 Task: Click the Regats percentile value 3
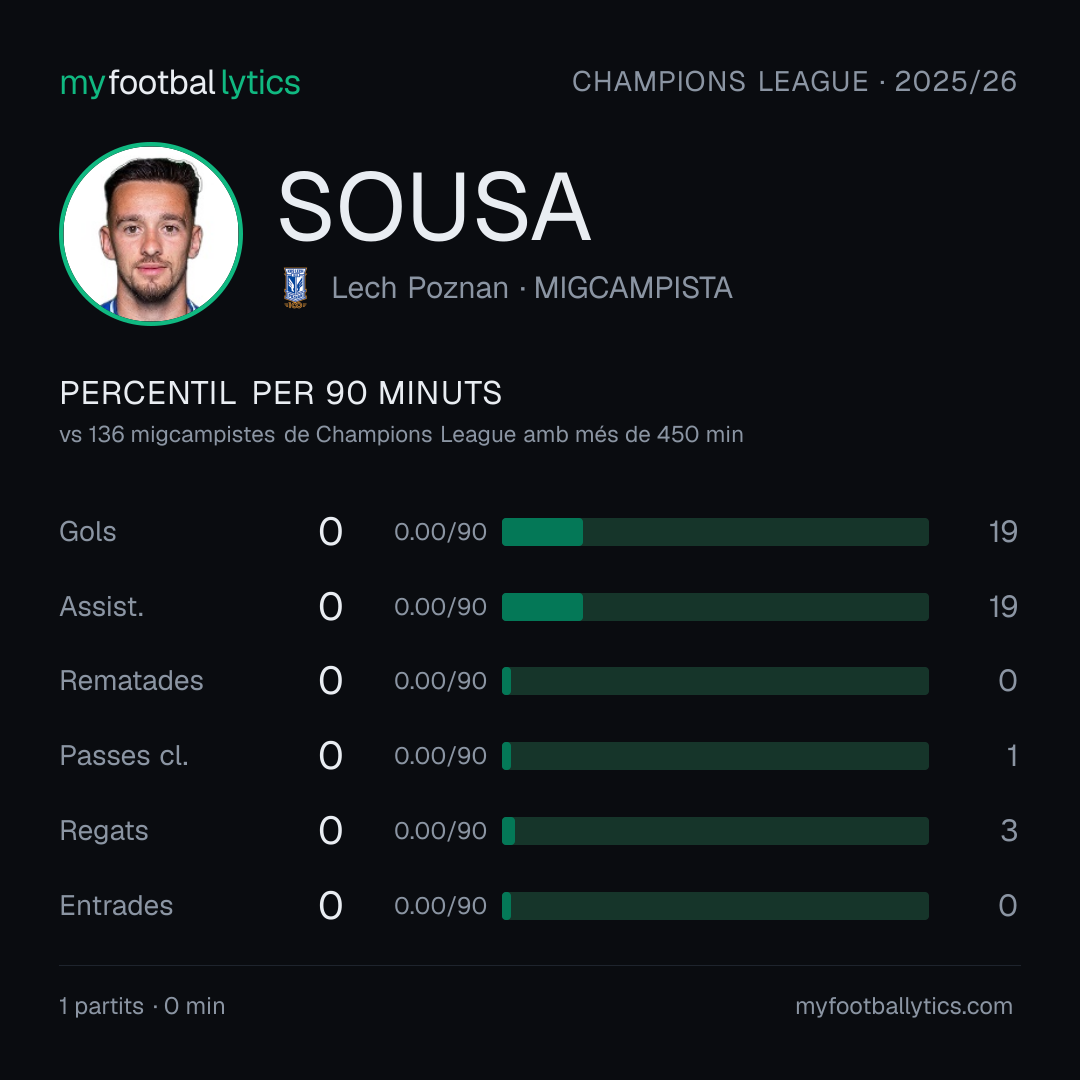pos(1009,831)
